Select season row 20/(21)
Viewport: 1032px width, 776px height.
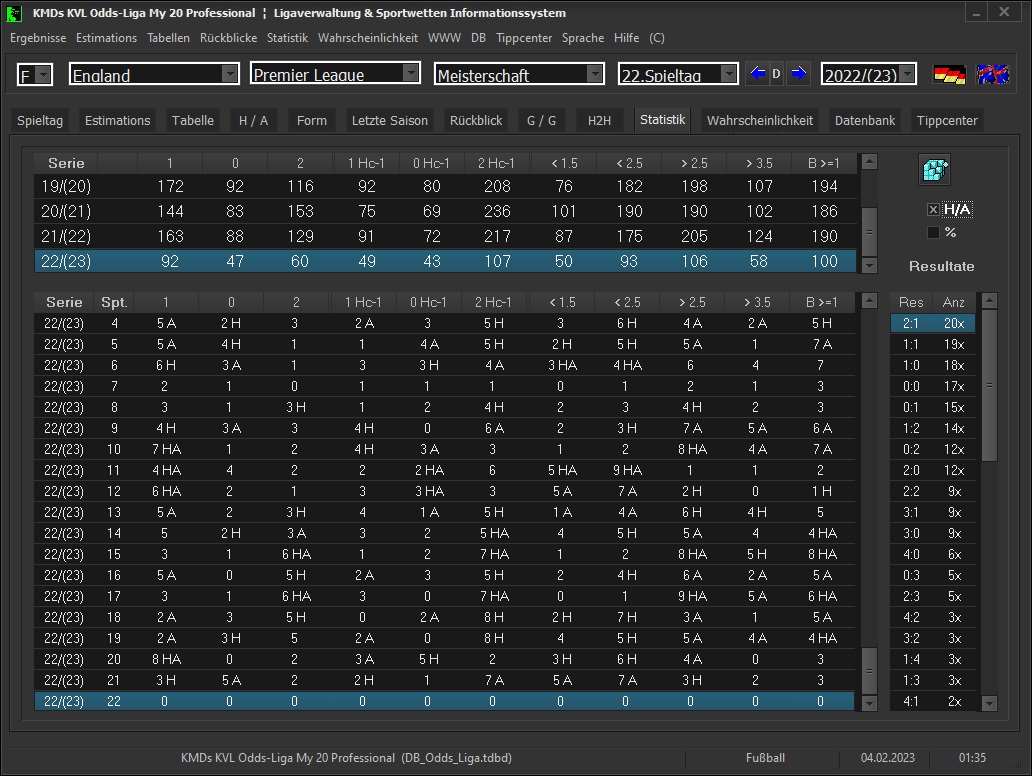445,211
